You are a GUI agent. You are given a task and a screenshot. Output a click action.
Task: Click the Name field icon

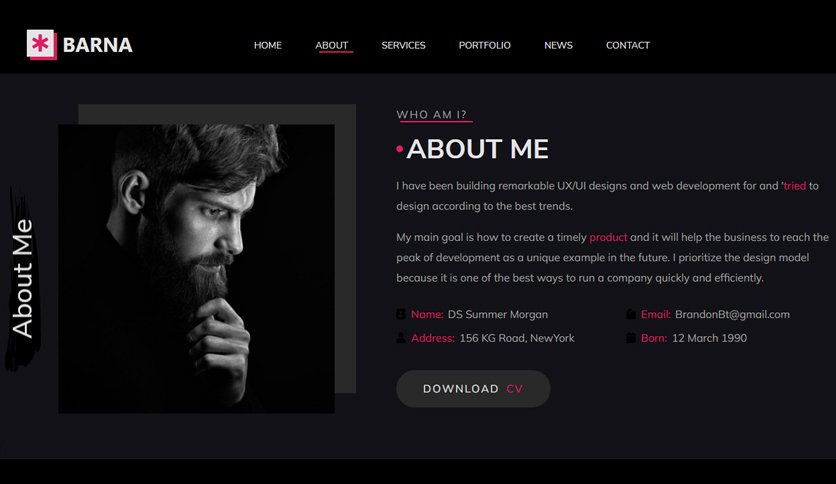401,314
